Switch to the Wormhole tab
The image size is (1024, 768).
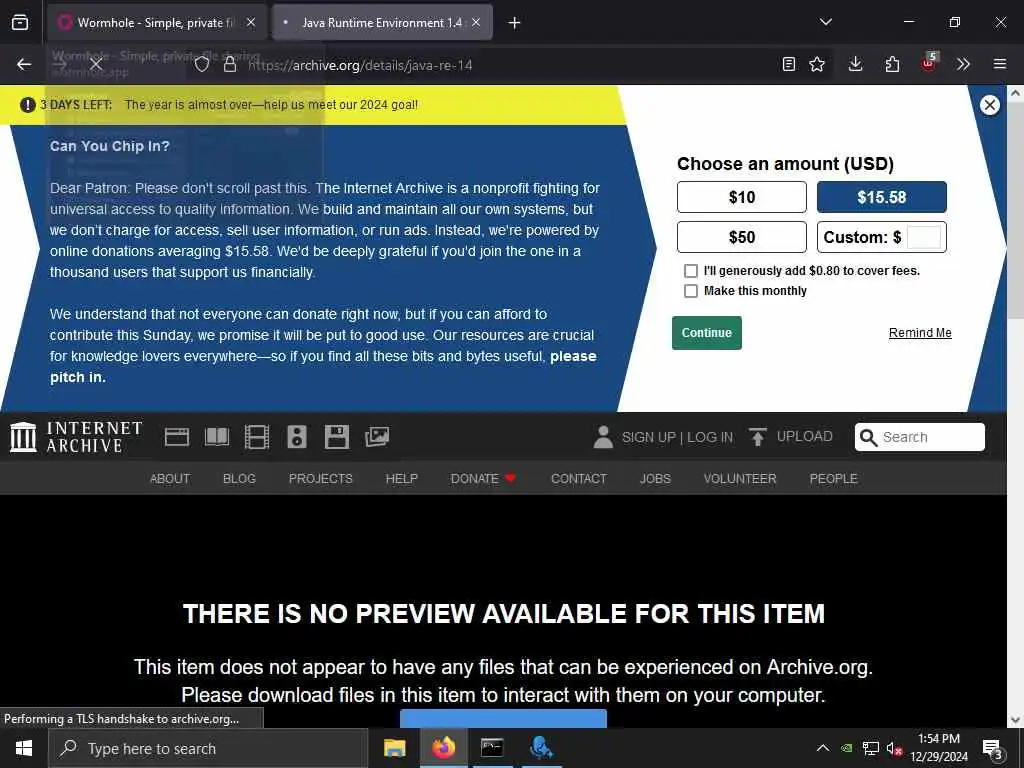tap(157, 23)
